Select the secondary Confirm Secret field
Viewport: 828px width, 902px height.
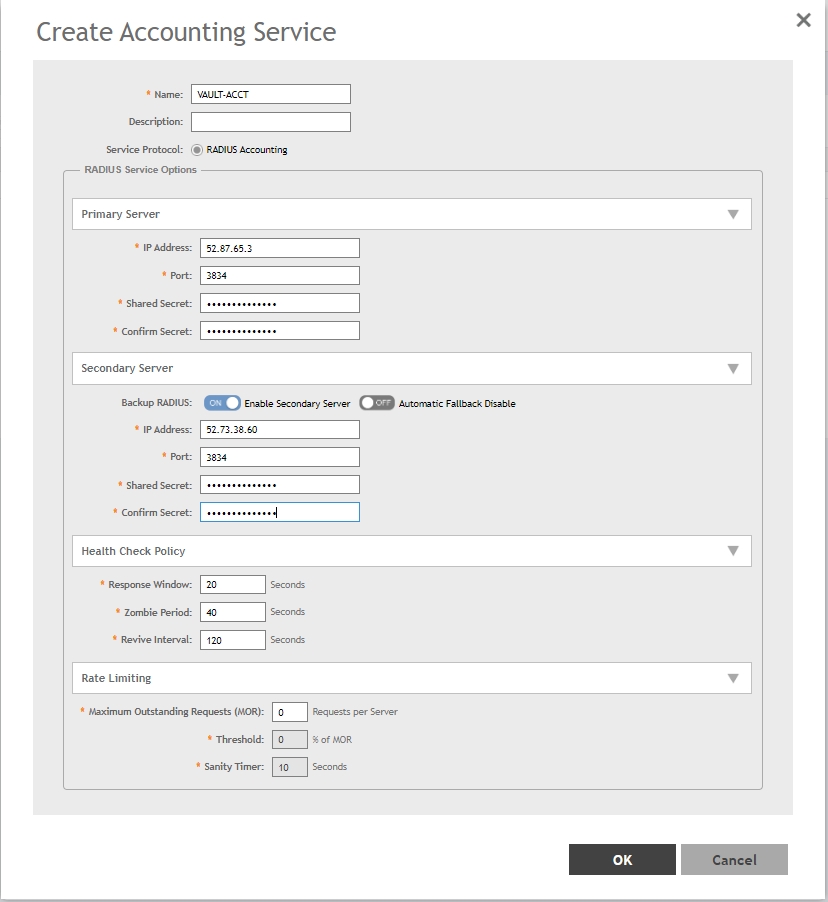click(279, 512)
